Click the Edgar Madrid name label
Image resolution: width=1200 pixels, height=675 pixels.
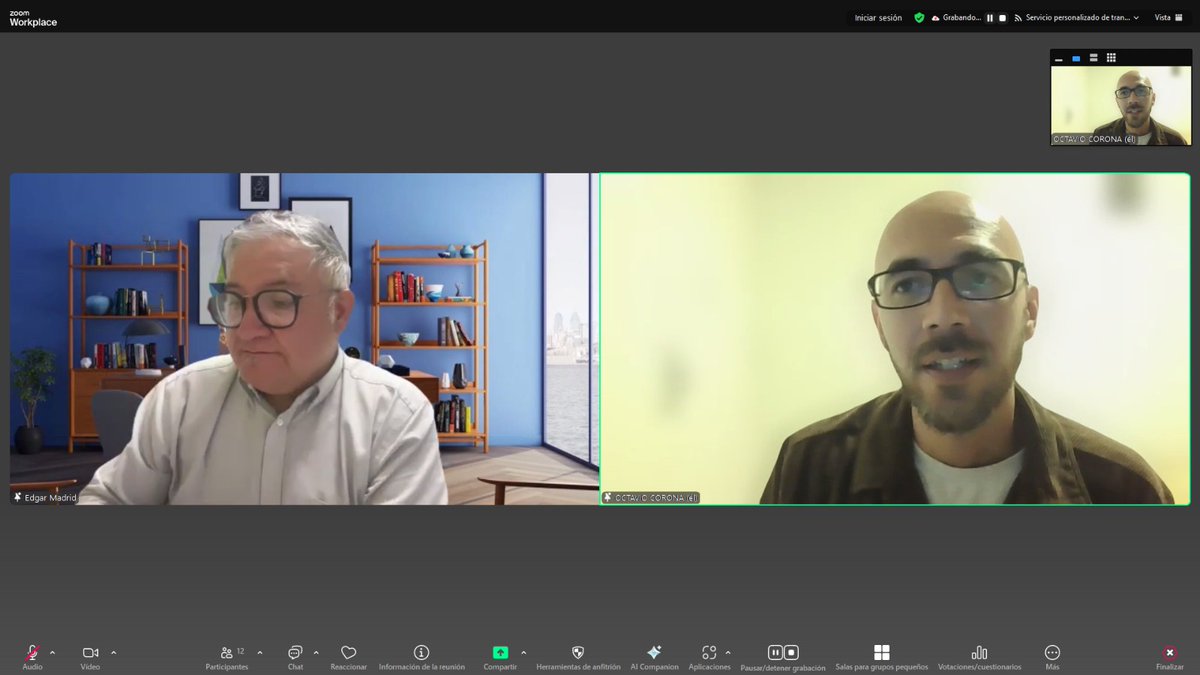45,497
